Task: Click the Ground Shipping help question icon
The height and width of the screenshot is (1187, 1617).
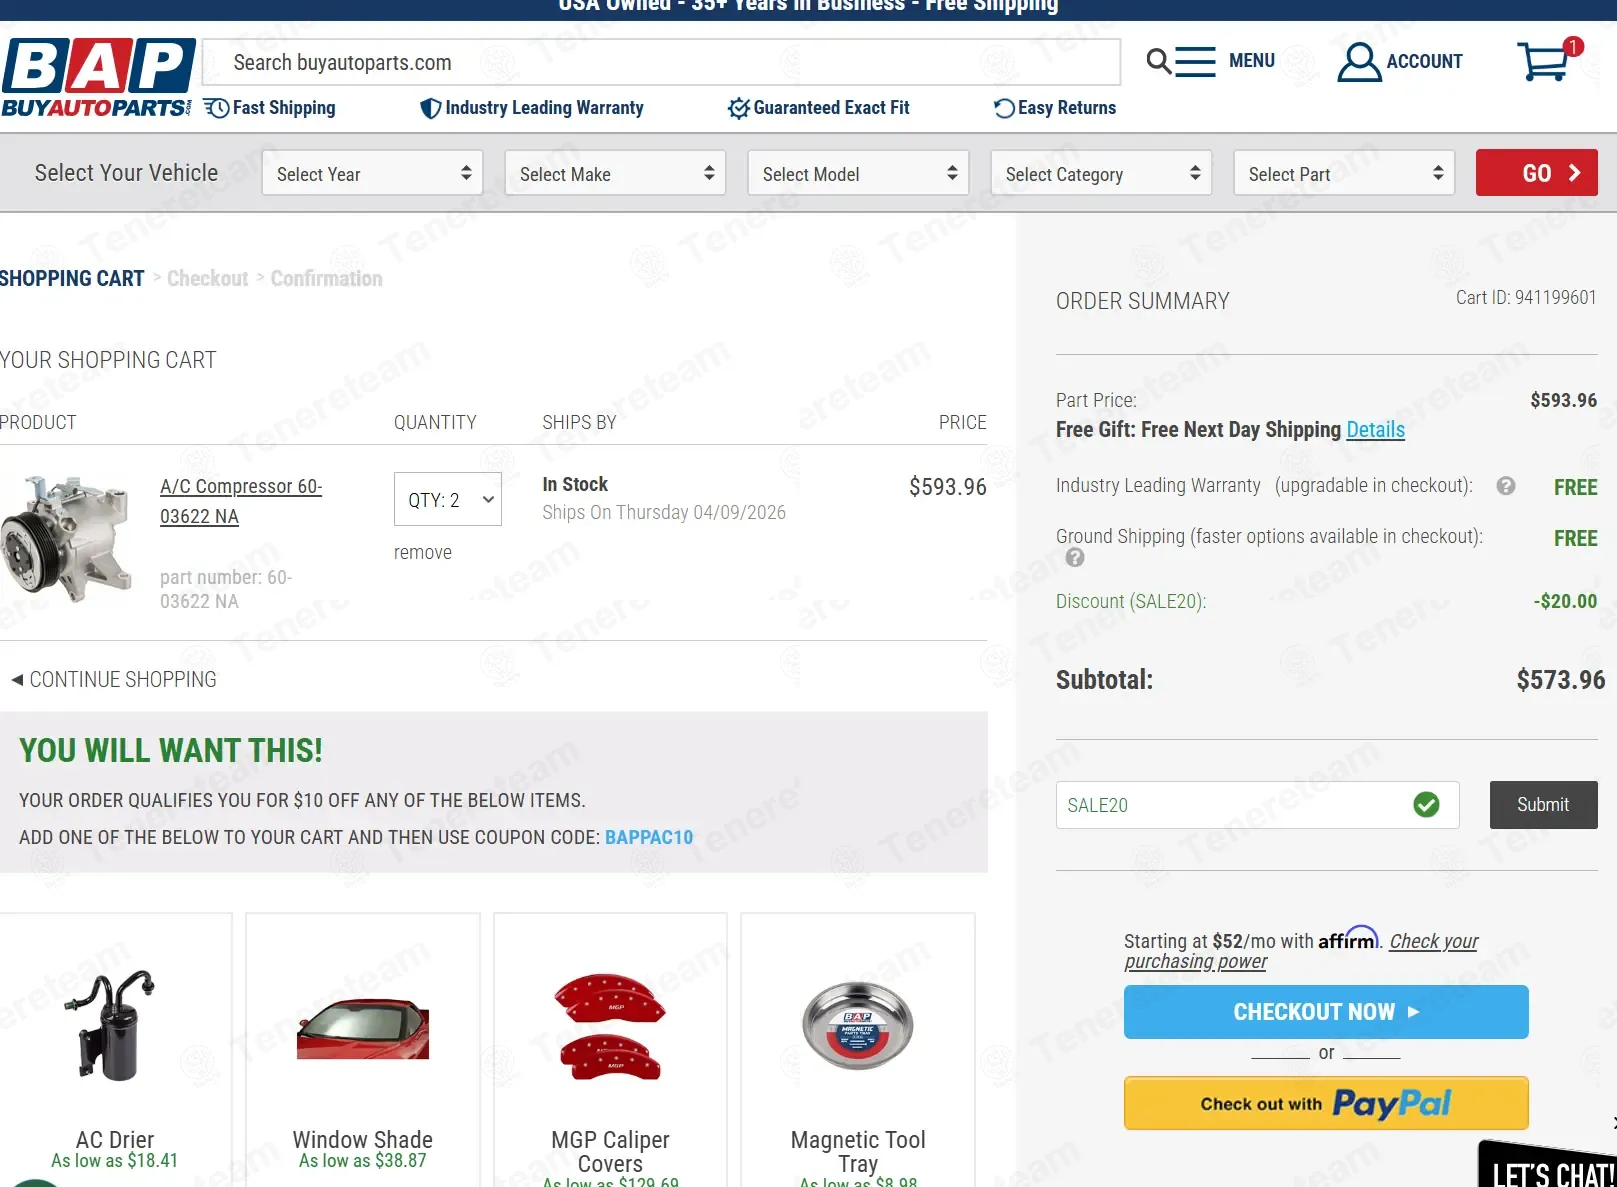Action: 1075,558
